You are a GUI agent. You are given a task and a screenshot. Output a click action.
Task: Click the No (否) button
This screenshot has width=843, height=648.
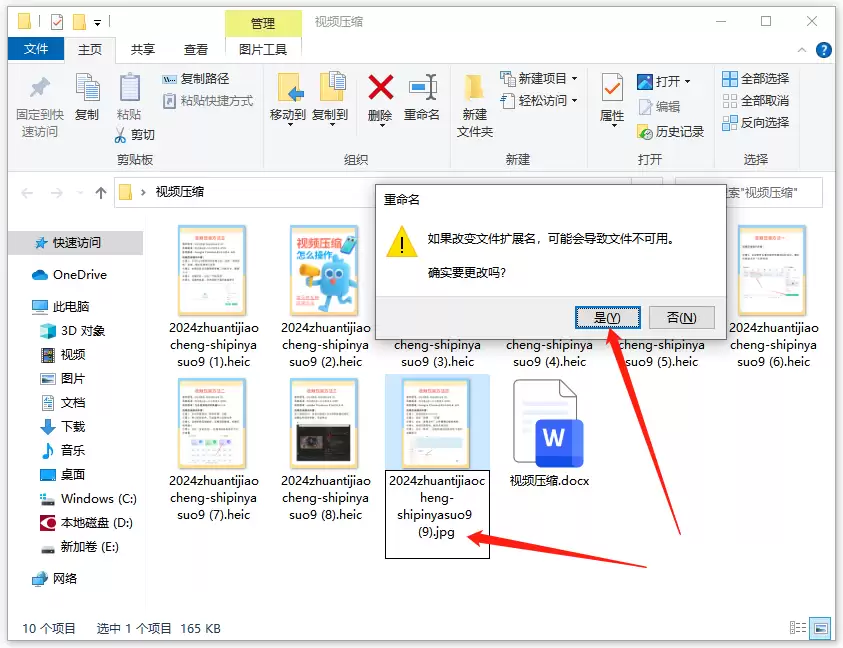coord(682,317)
